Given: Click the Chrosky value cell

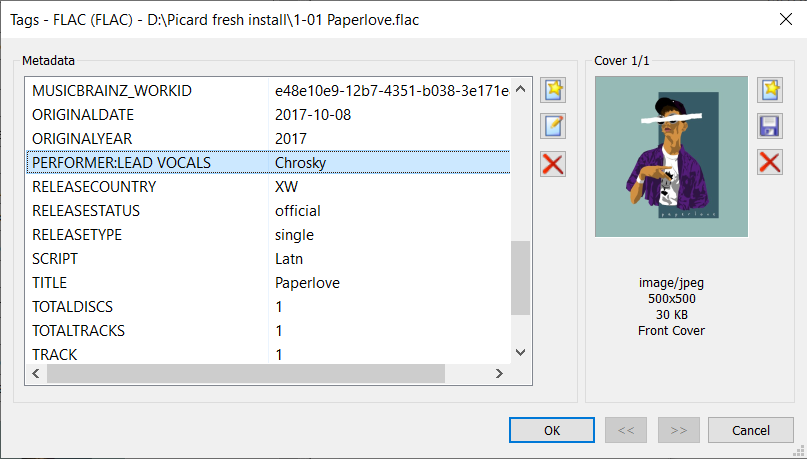Looking at the screenshot, I should [301, 163].
